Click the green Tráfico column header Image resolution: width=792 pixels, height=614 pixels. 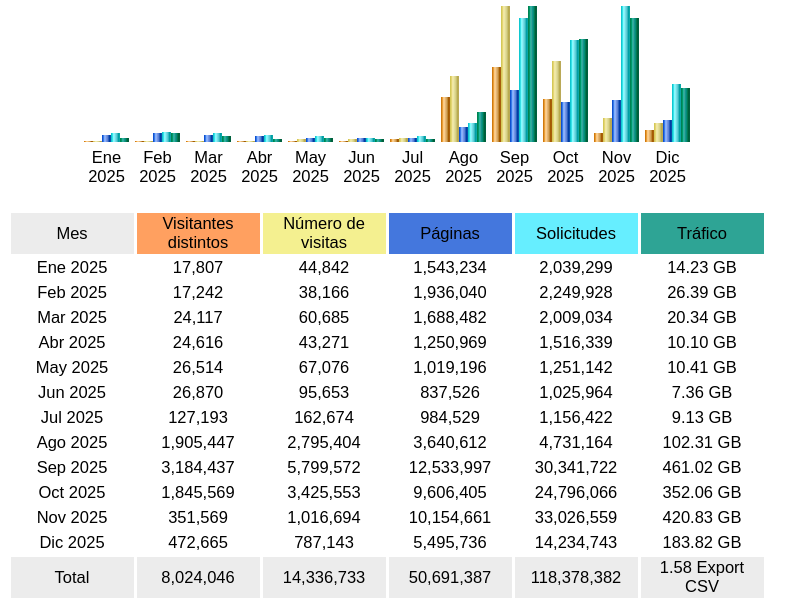[702, 233]
